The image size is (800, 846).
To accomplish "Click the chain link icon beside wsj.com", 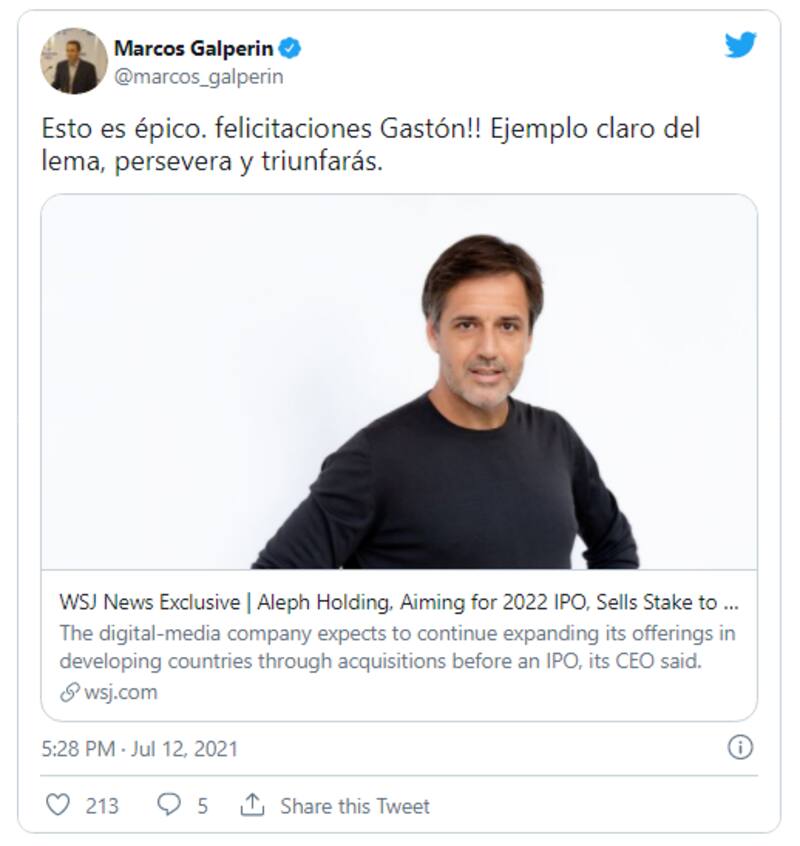I will (70, 692).
